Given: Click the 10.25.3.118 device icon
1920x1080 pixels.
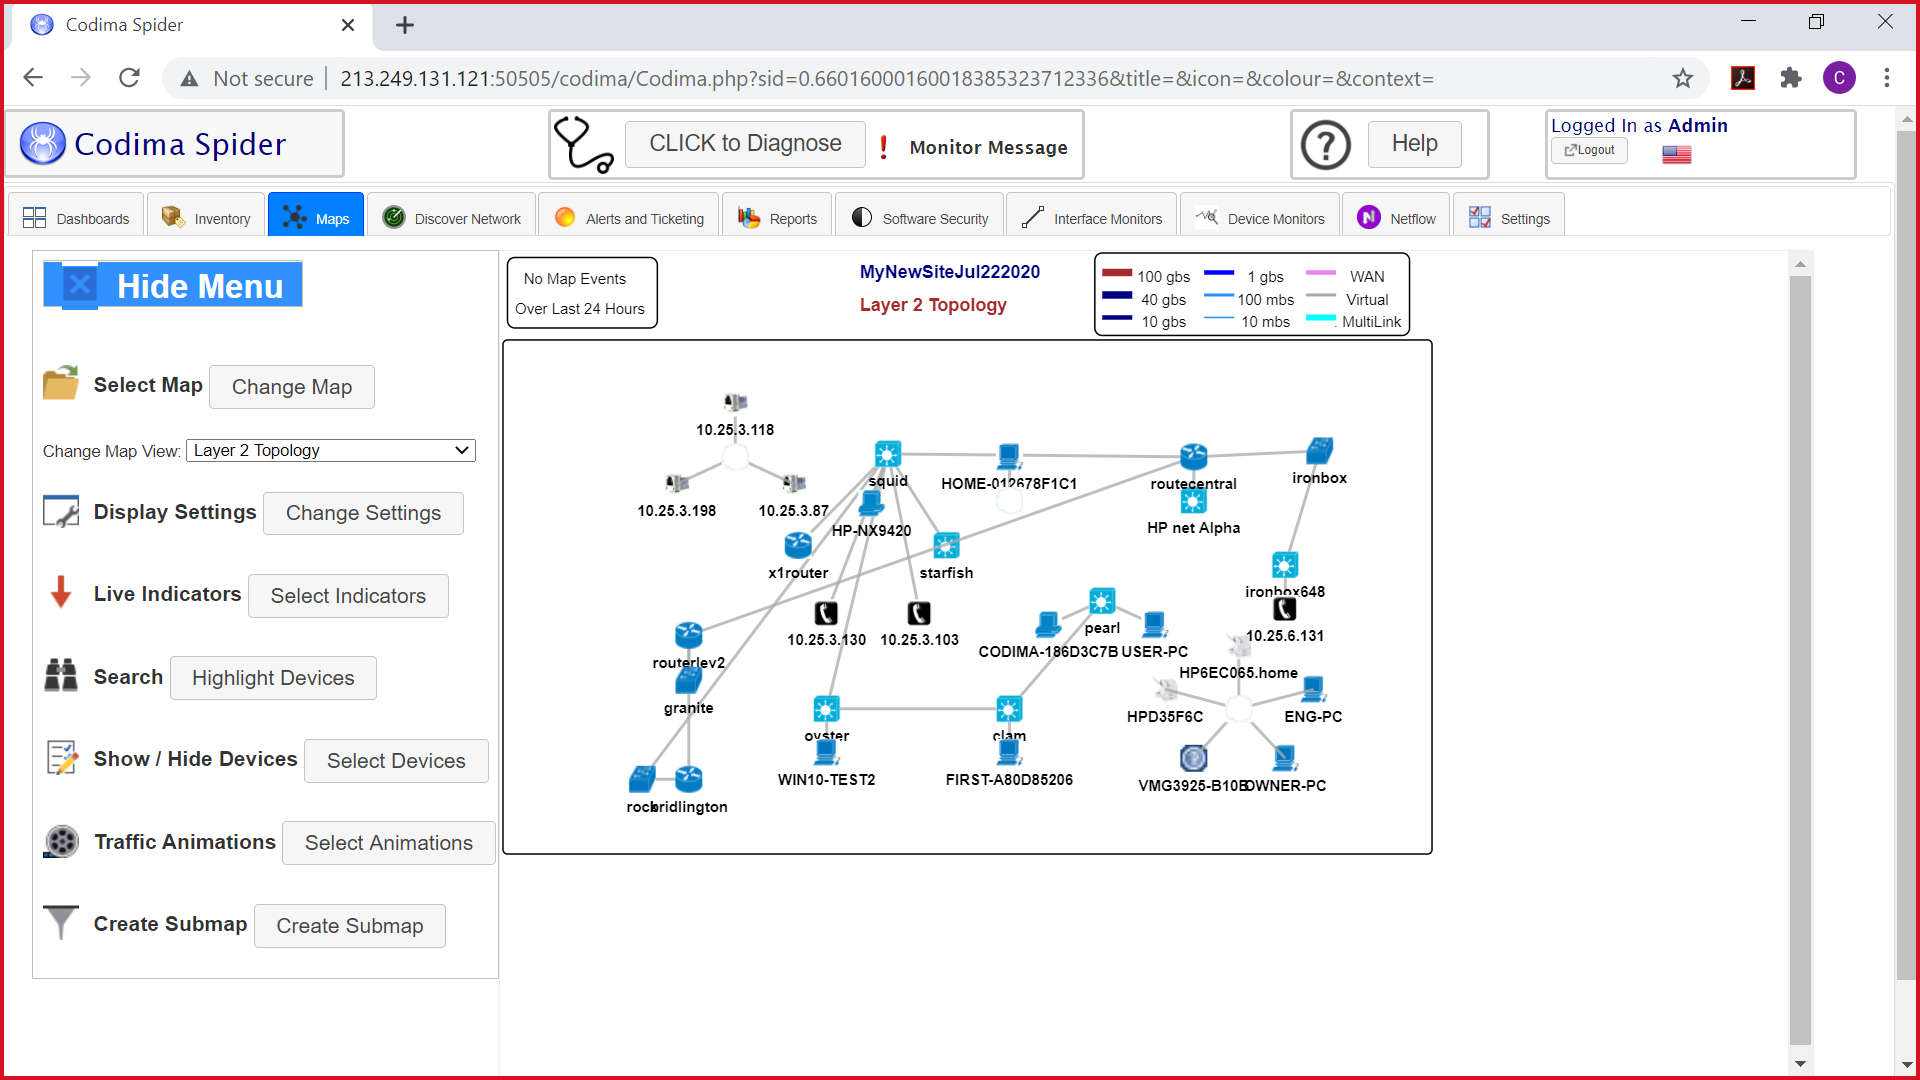Looking at the screenshot, I should 735,402.
